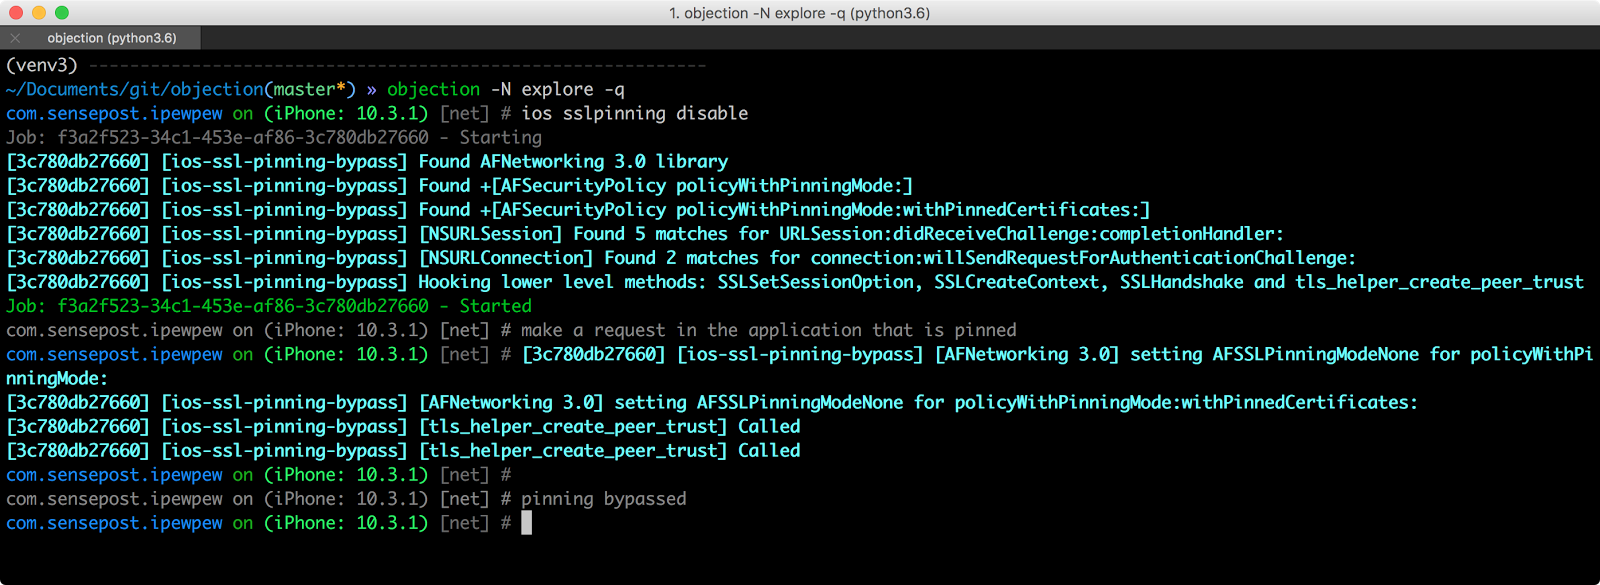Click '[NSURLSession] Found 5 matches' line
Screen dimensions: 1600x585
point(645,233)
